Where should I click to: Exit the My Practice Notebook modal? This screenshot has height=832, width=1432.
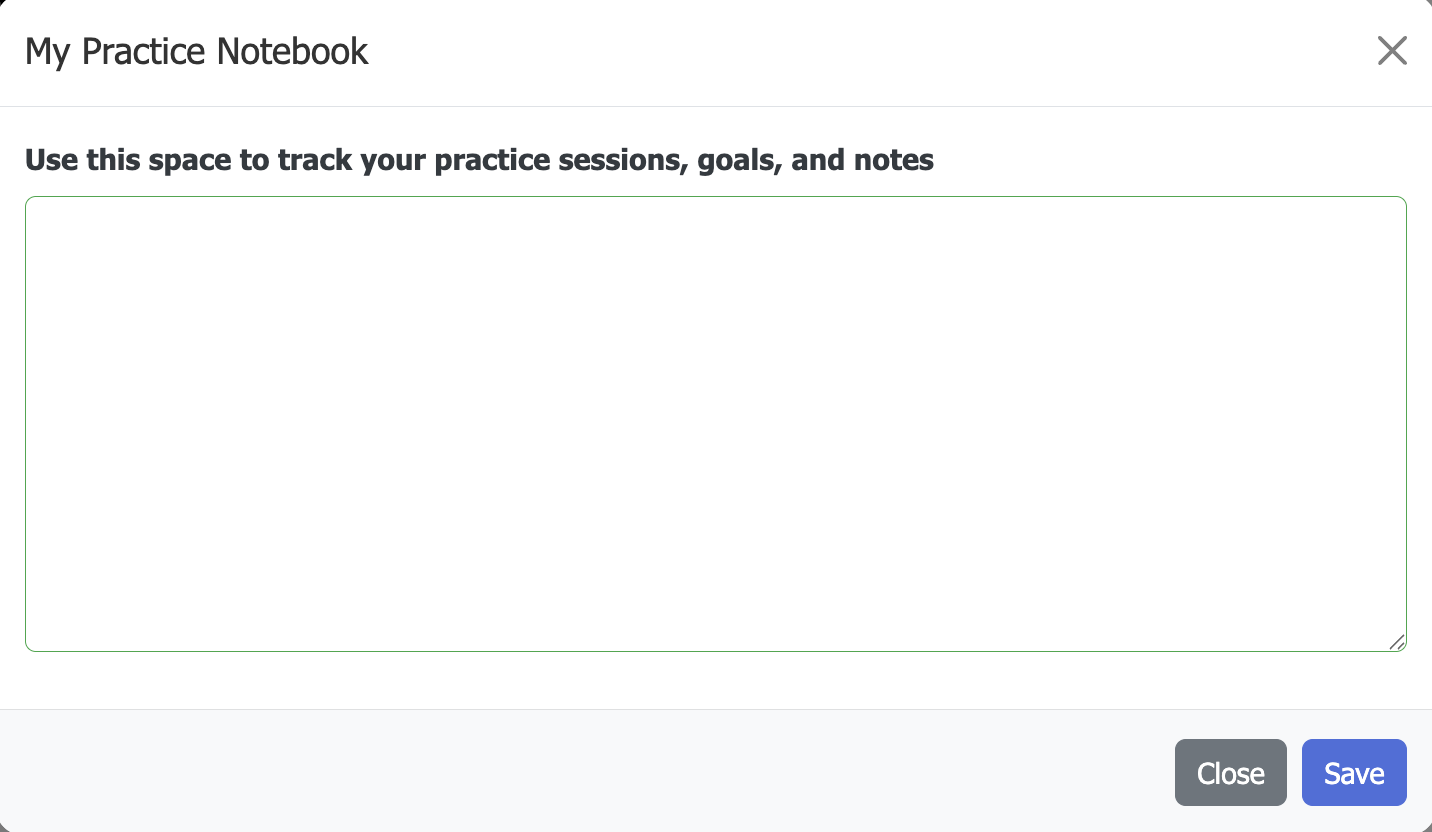1392,51
